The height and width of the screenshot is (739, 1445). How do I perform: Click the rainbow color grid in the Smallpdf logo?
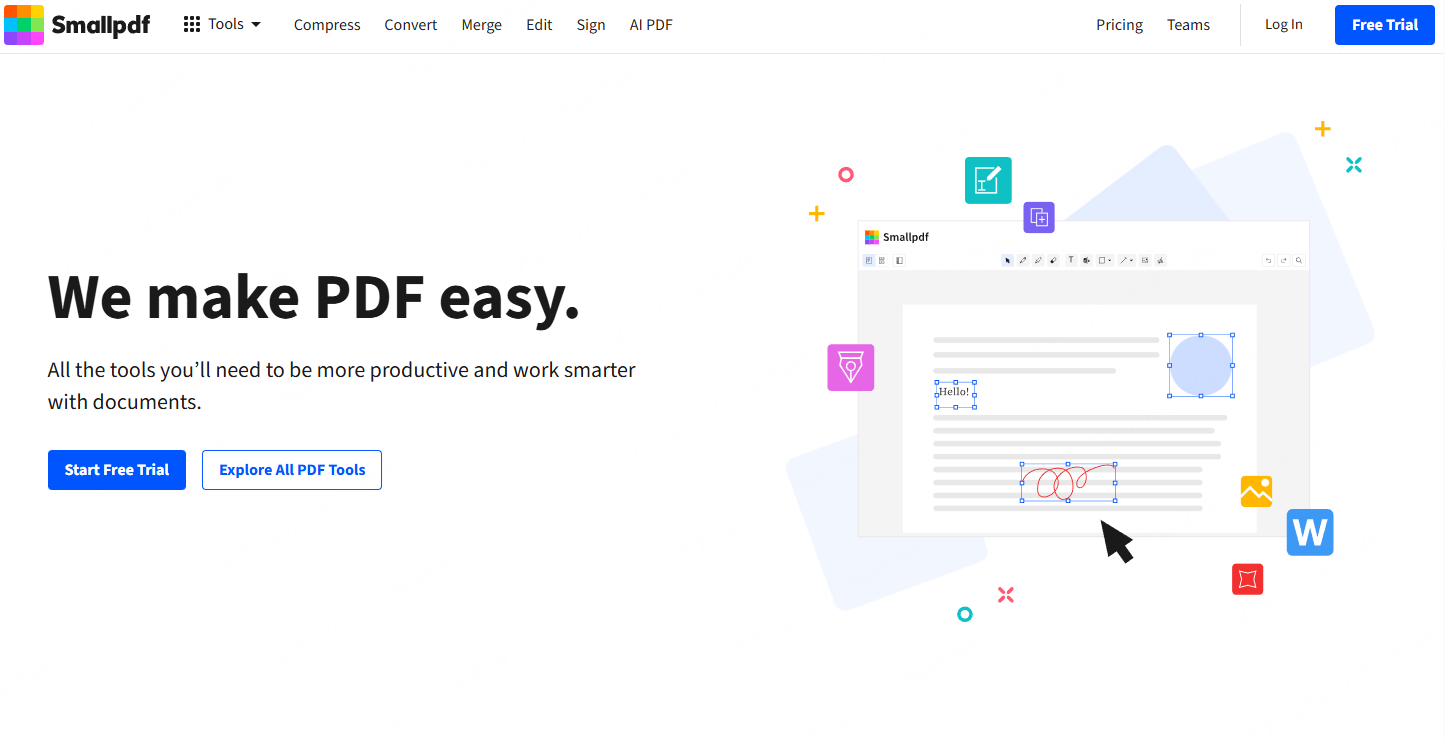[x=24, y=24]
